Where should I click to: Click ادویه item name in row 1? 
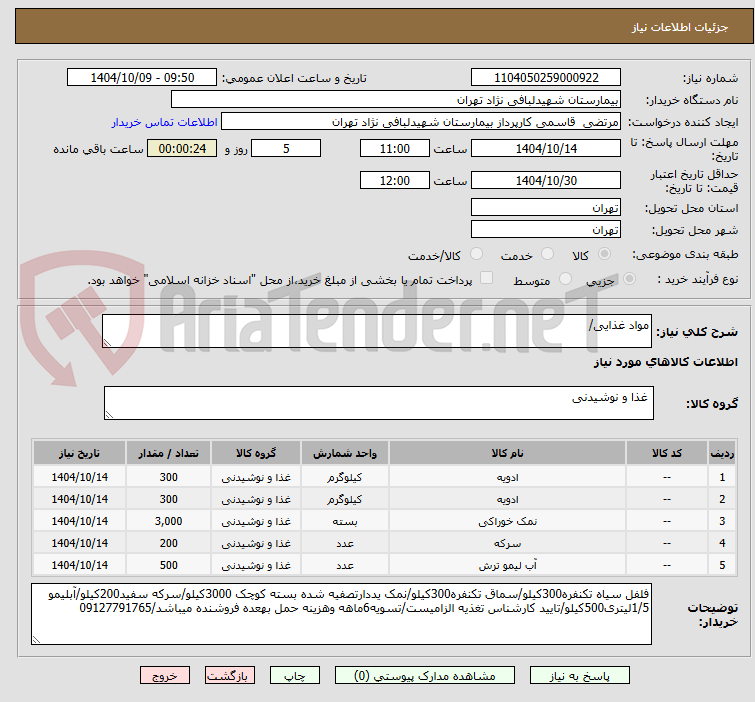point(507,477)
